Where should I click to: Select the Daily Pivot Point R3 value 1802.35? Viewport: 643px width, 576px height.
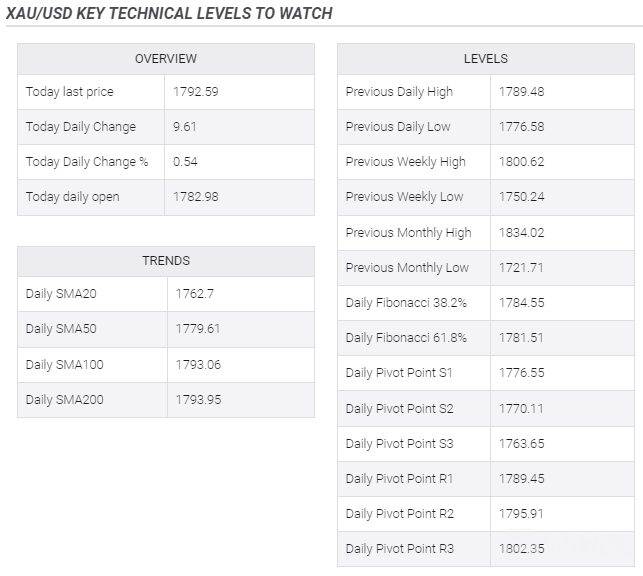click(521, 549)
